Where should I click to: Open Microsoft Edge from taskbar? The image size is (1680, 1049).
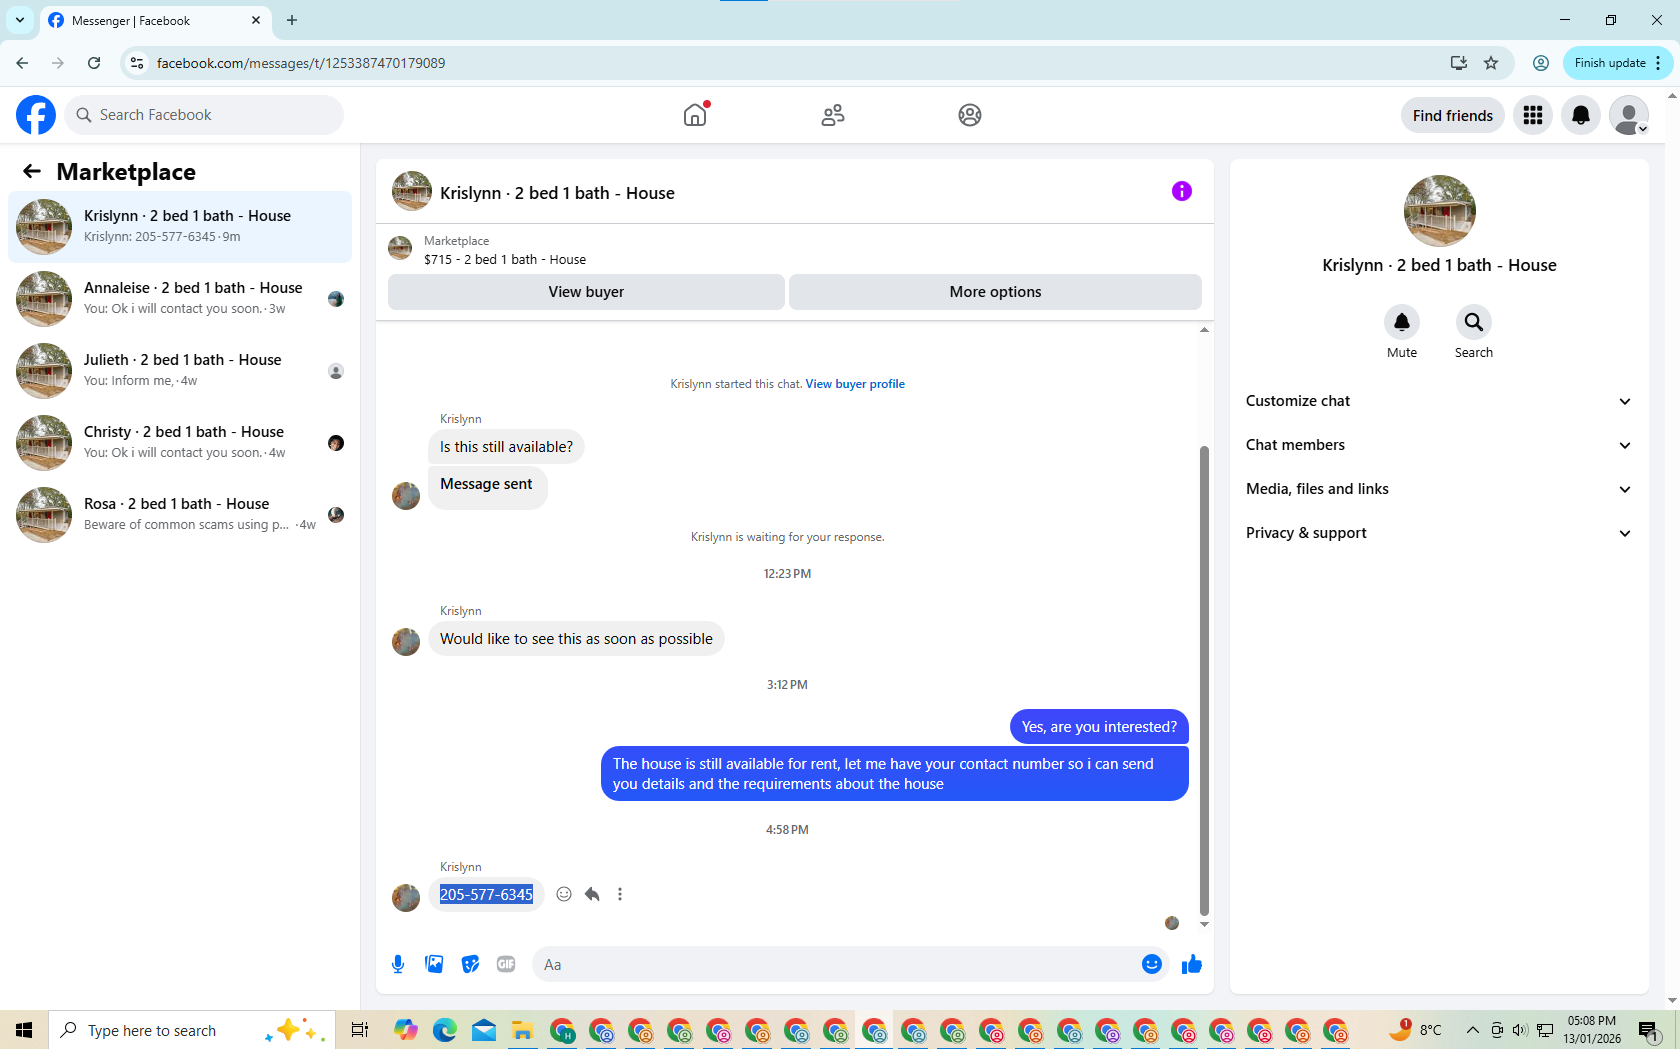coord(445,1030)
